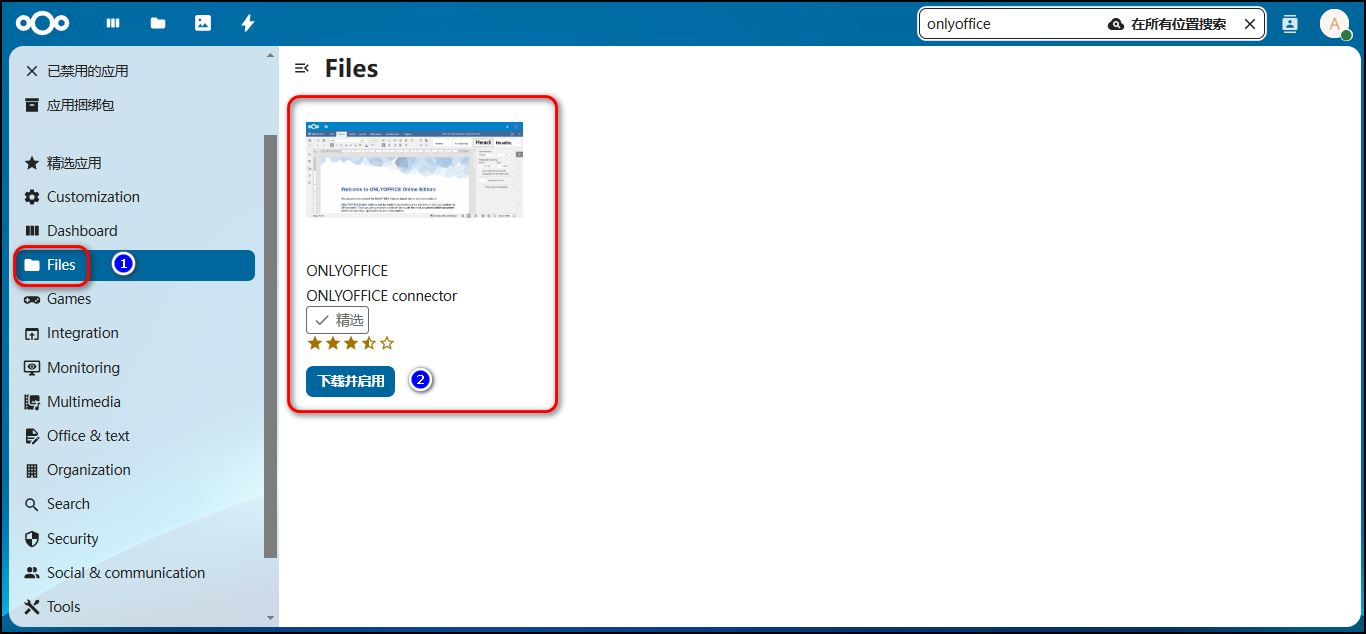Select the Files category in sidebar
The width and height of the screenshot is (1366, 634).
(135, 265)
